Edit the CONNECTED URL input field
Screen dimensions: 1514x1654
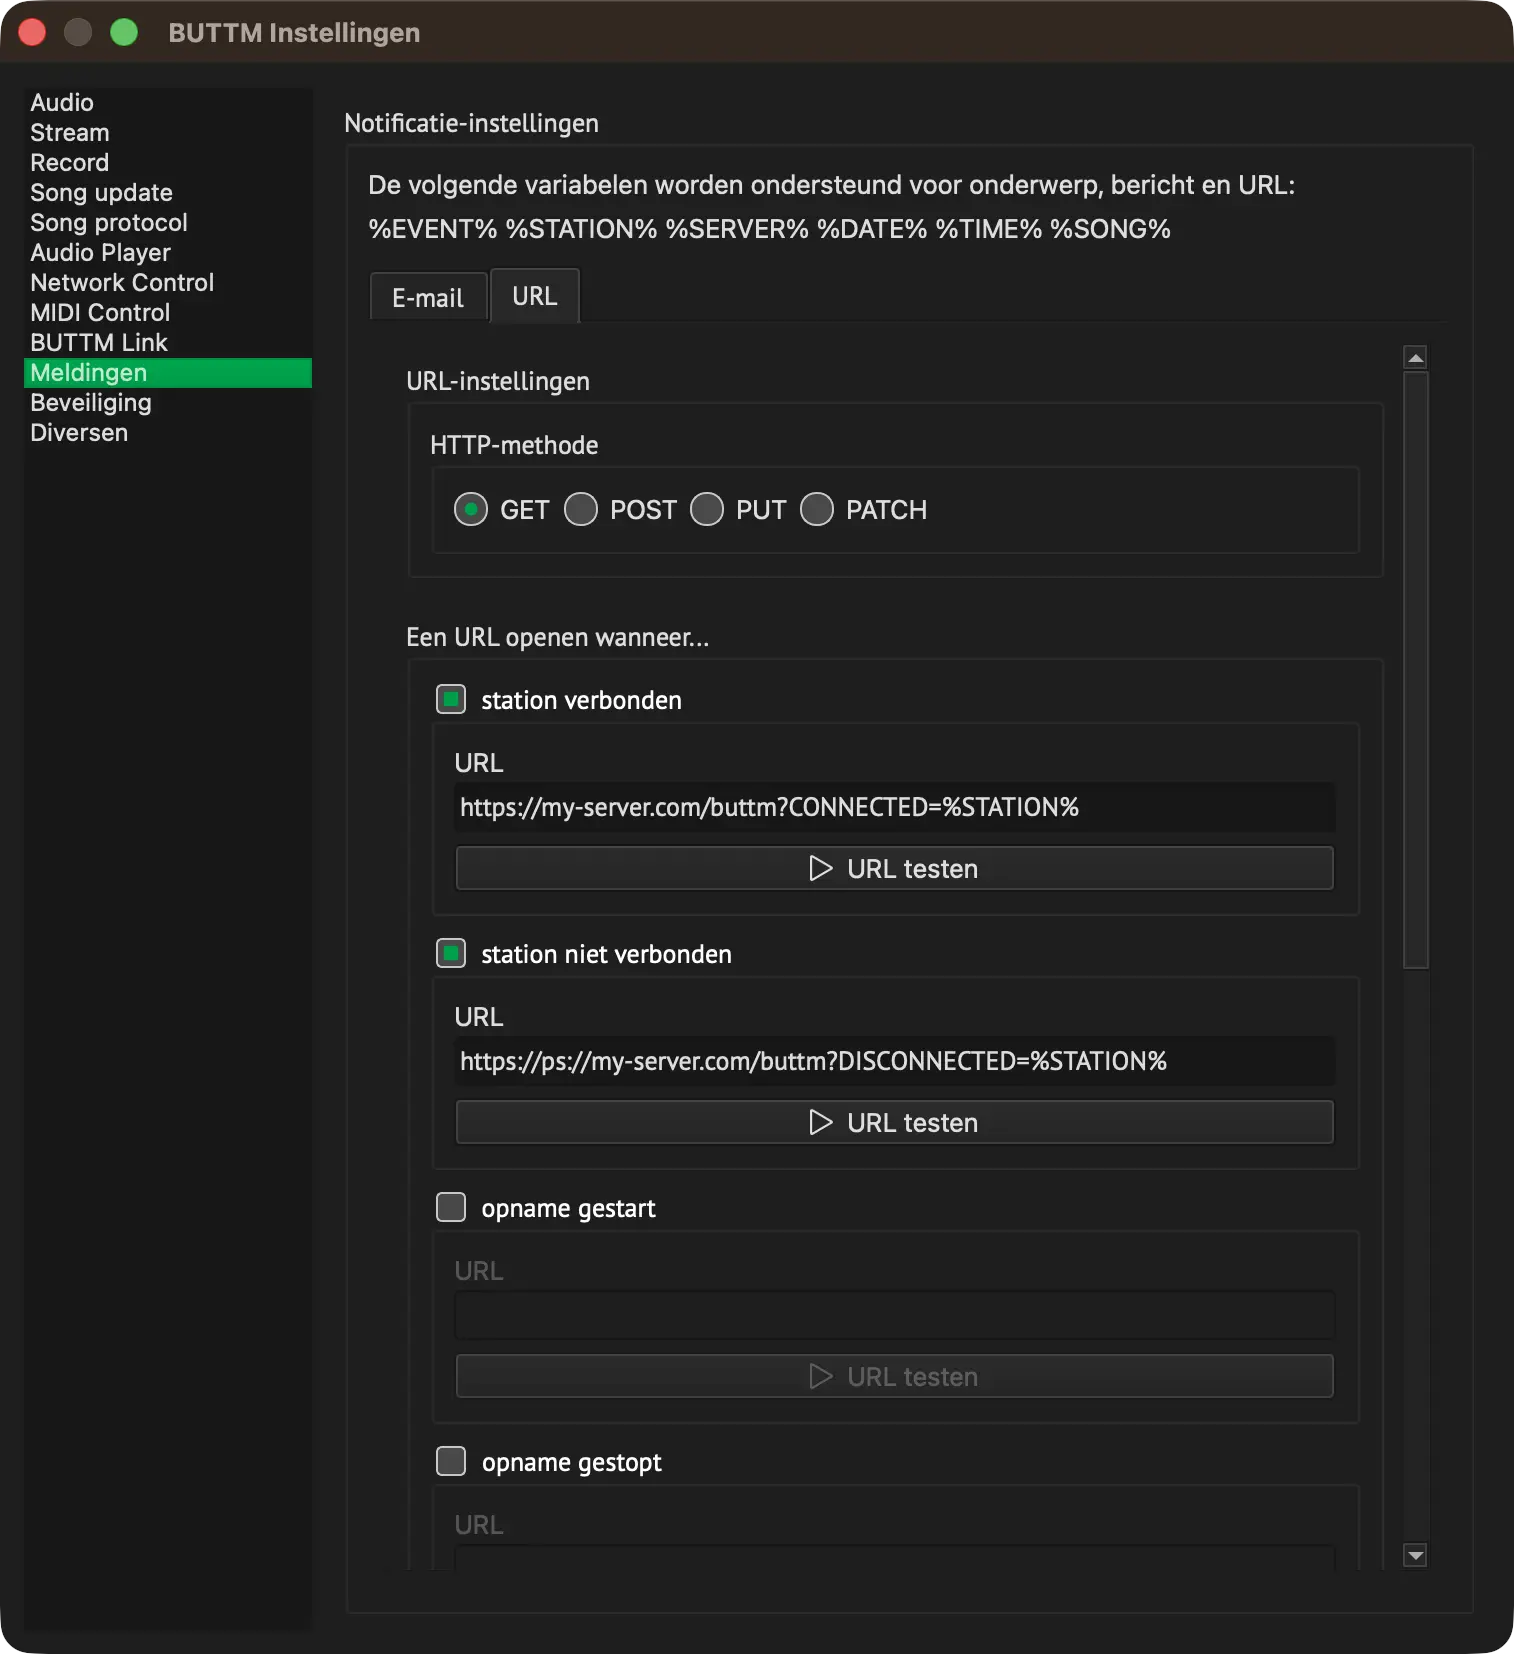click(x=895, y=807)
